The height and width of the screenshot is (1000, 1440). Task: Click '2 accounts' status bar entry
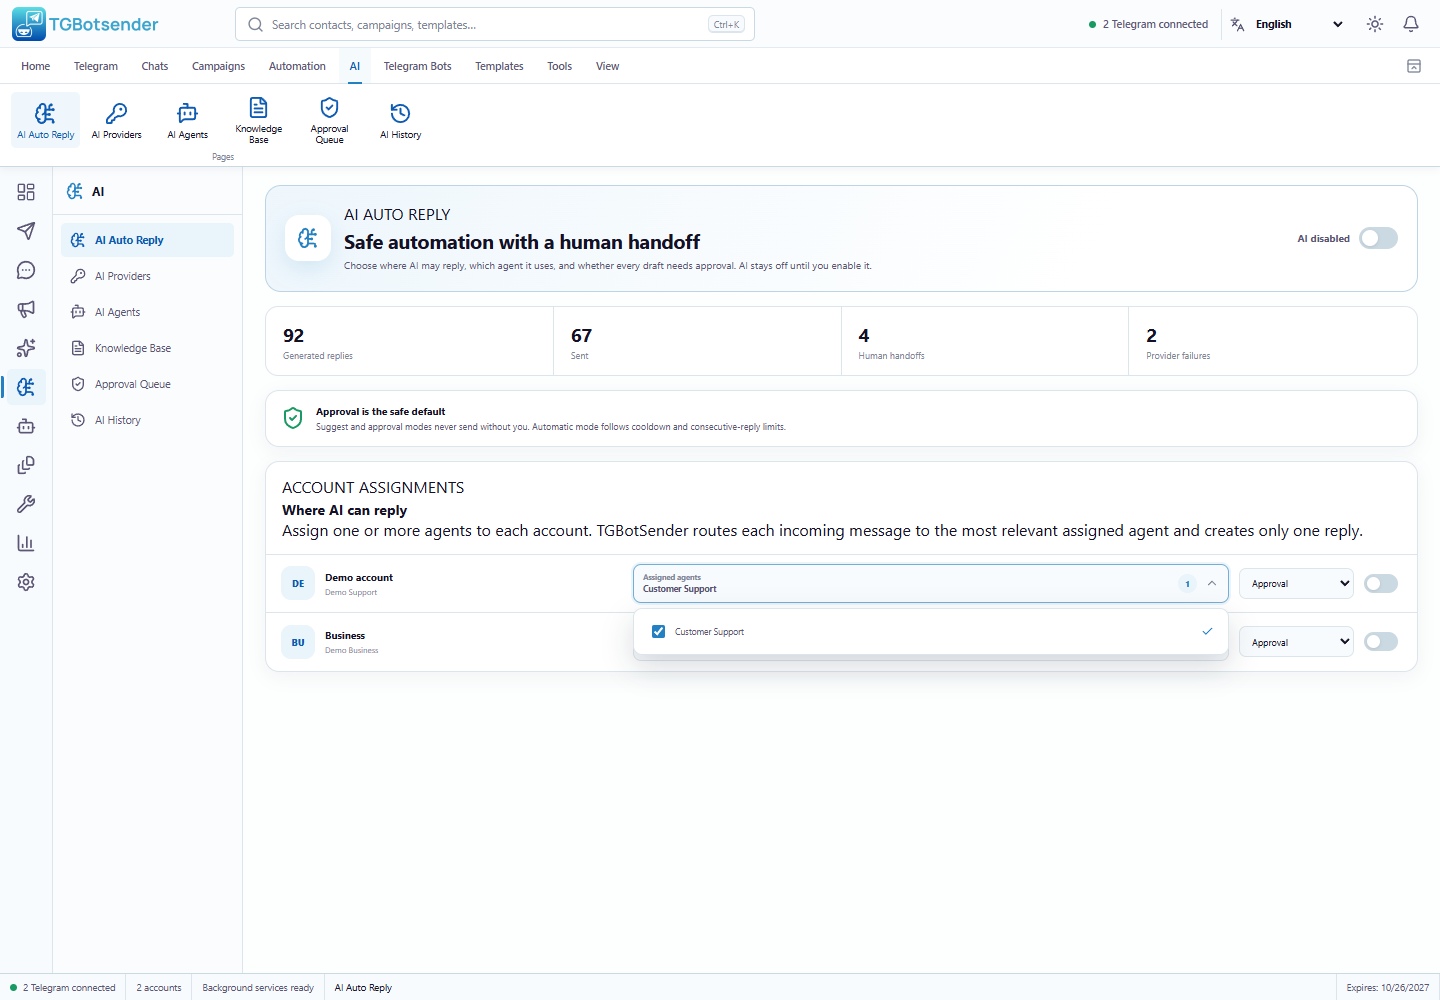click(159, 988)
